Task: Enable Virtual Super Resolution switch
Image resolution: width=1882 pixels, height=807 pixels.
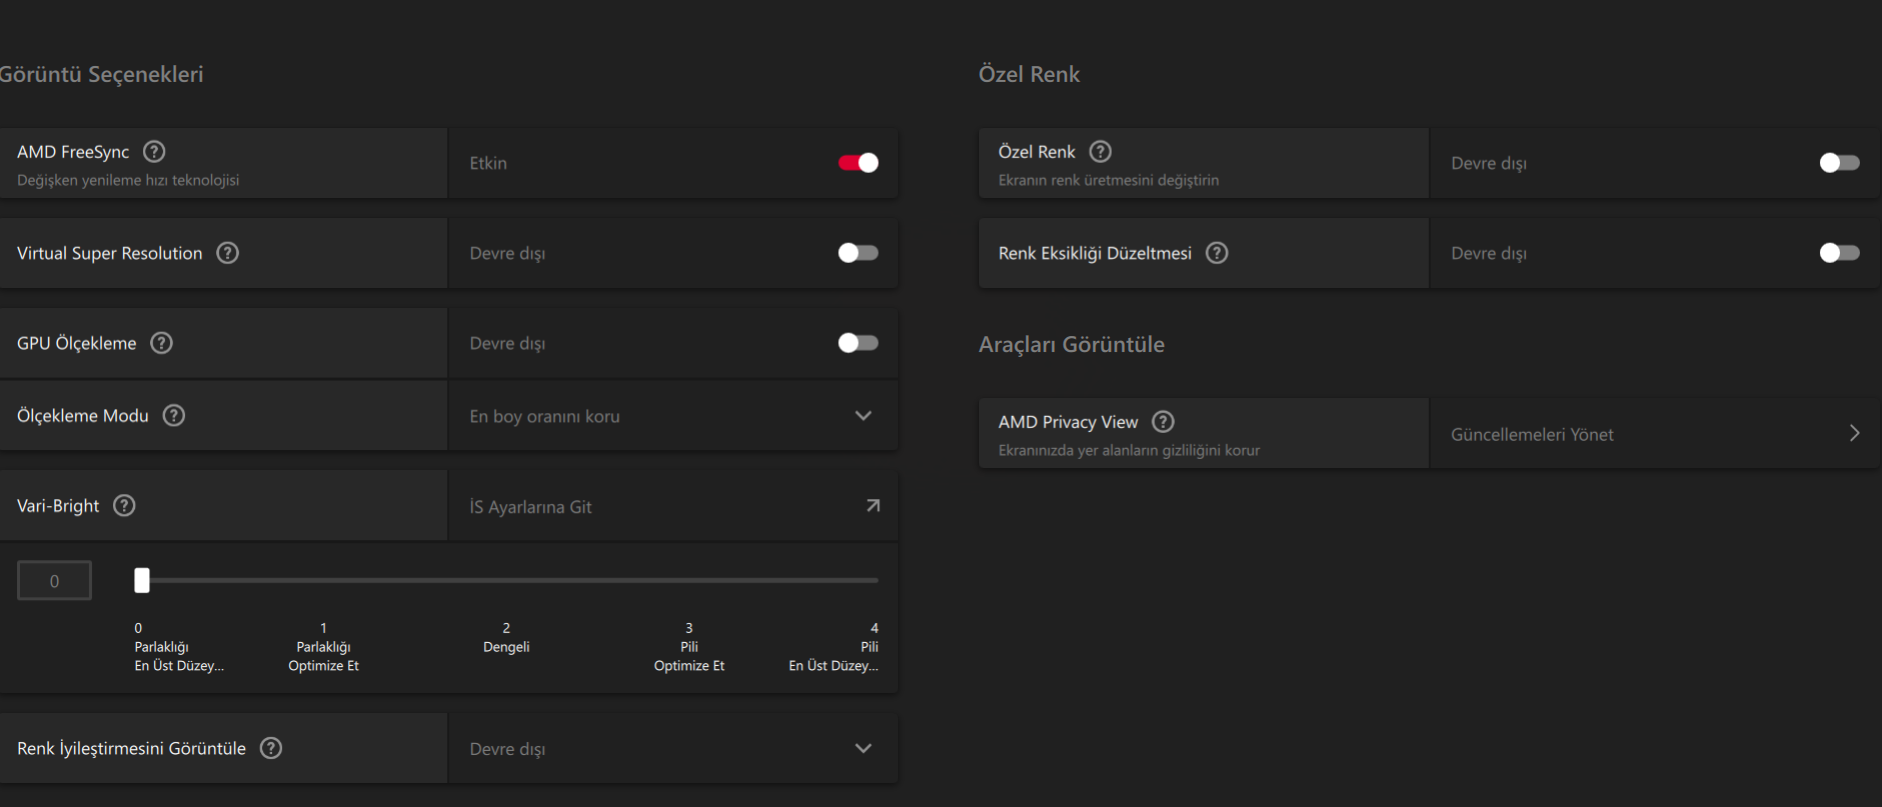Action: pos(858,253)
